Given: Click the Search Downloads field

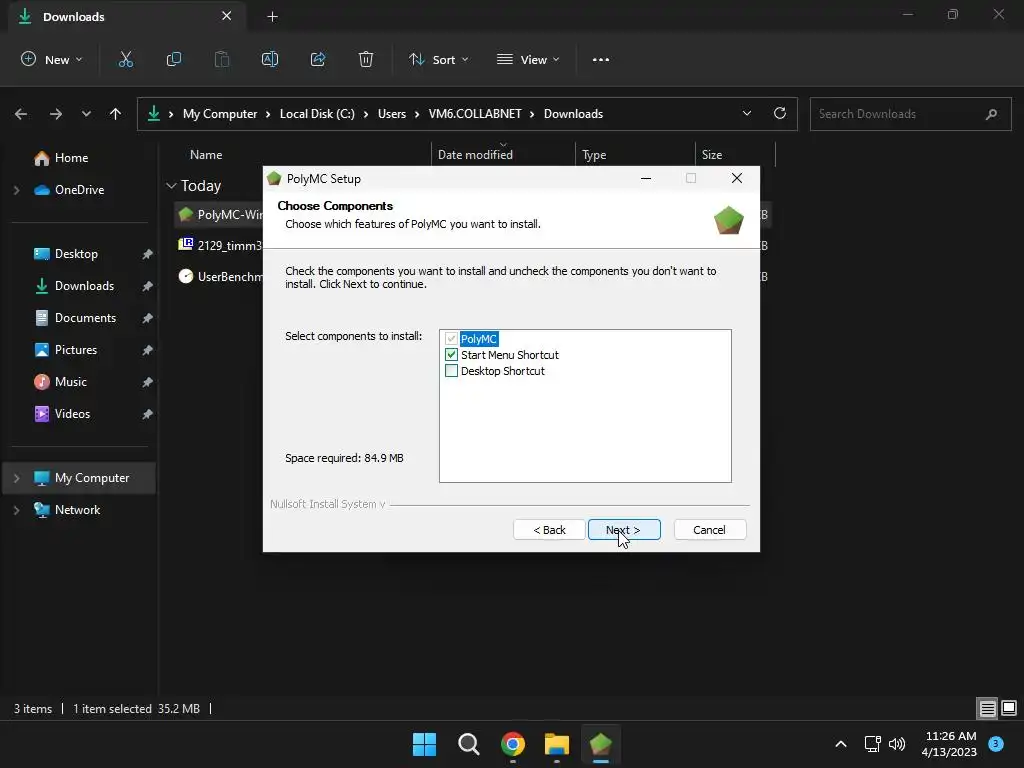Looking at the screenshot, I should click(x=910, y=114).
